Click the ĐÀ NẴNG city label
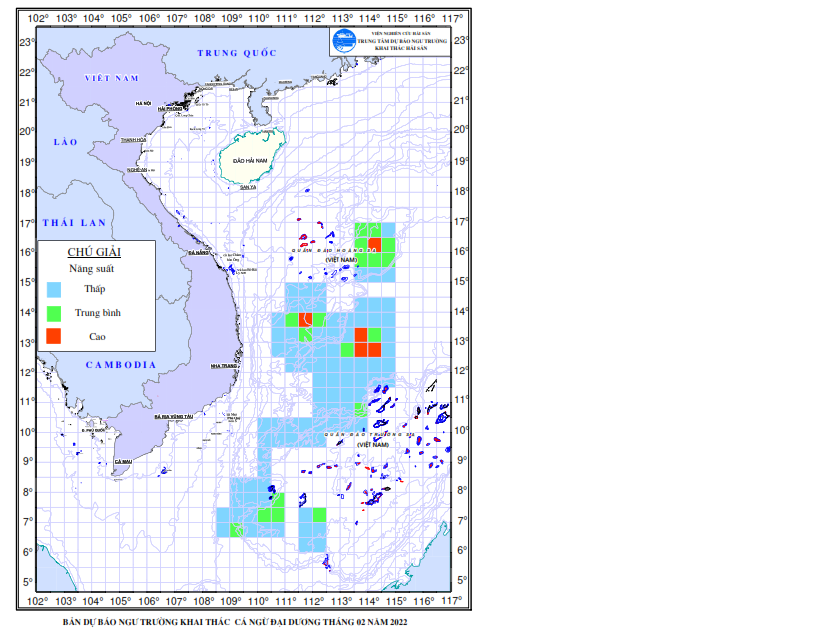Viewport: 819px width, 637px height. click(x=198, y=253)
